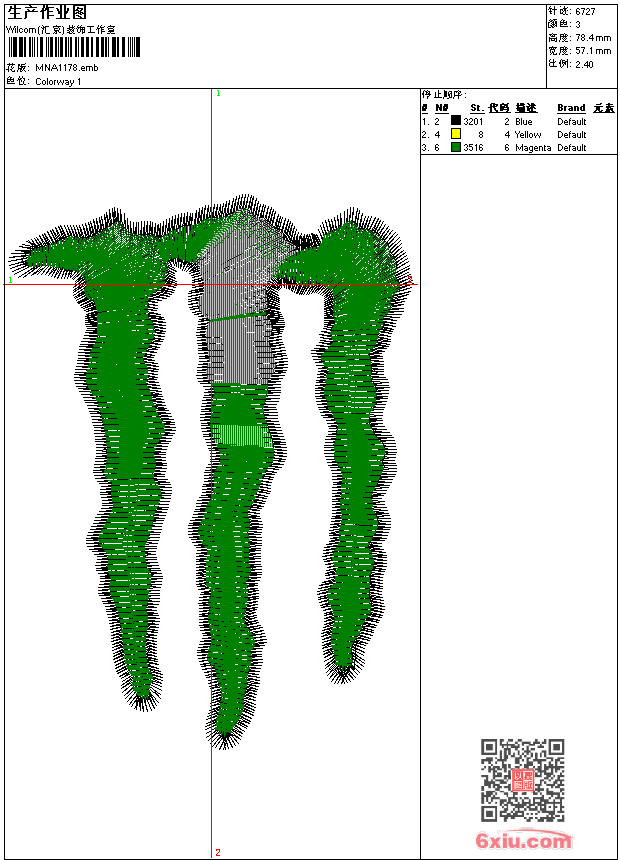The width and height of the screenshot is (620, 860).
Task: Click the 停止顺序 heading
Action: (444, 94)
